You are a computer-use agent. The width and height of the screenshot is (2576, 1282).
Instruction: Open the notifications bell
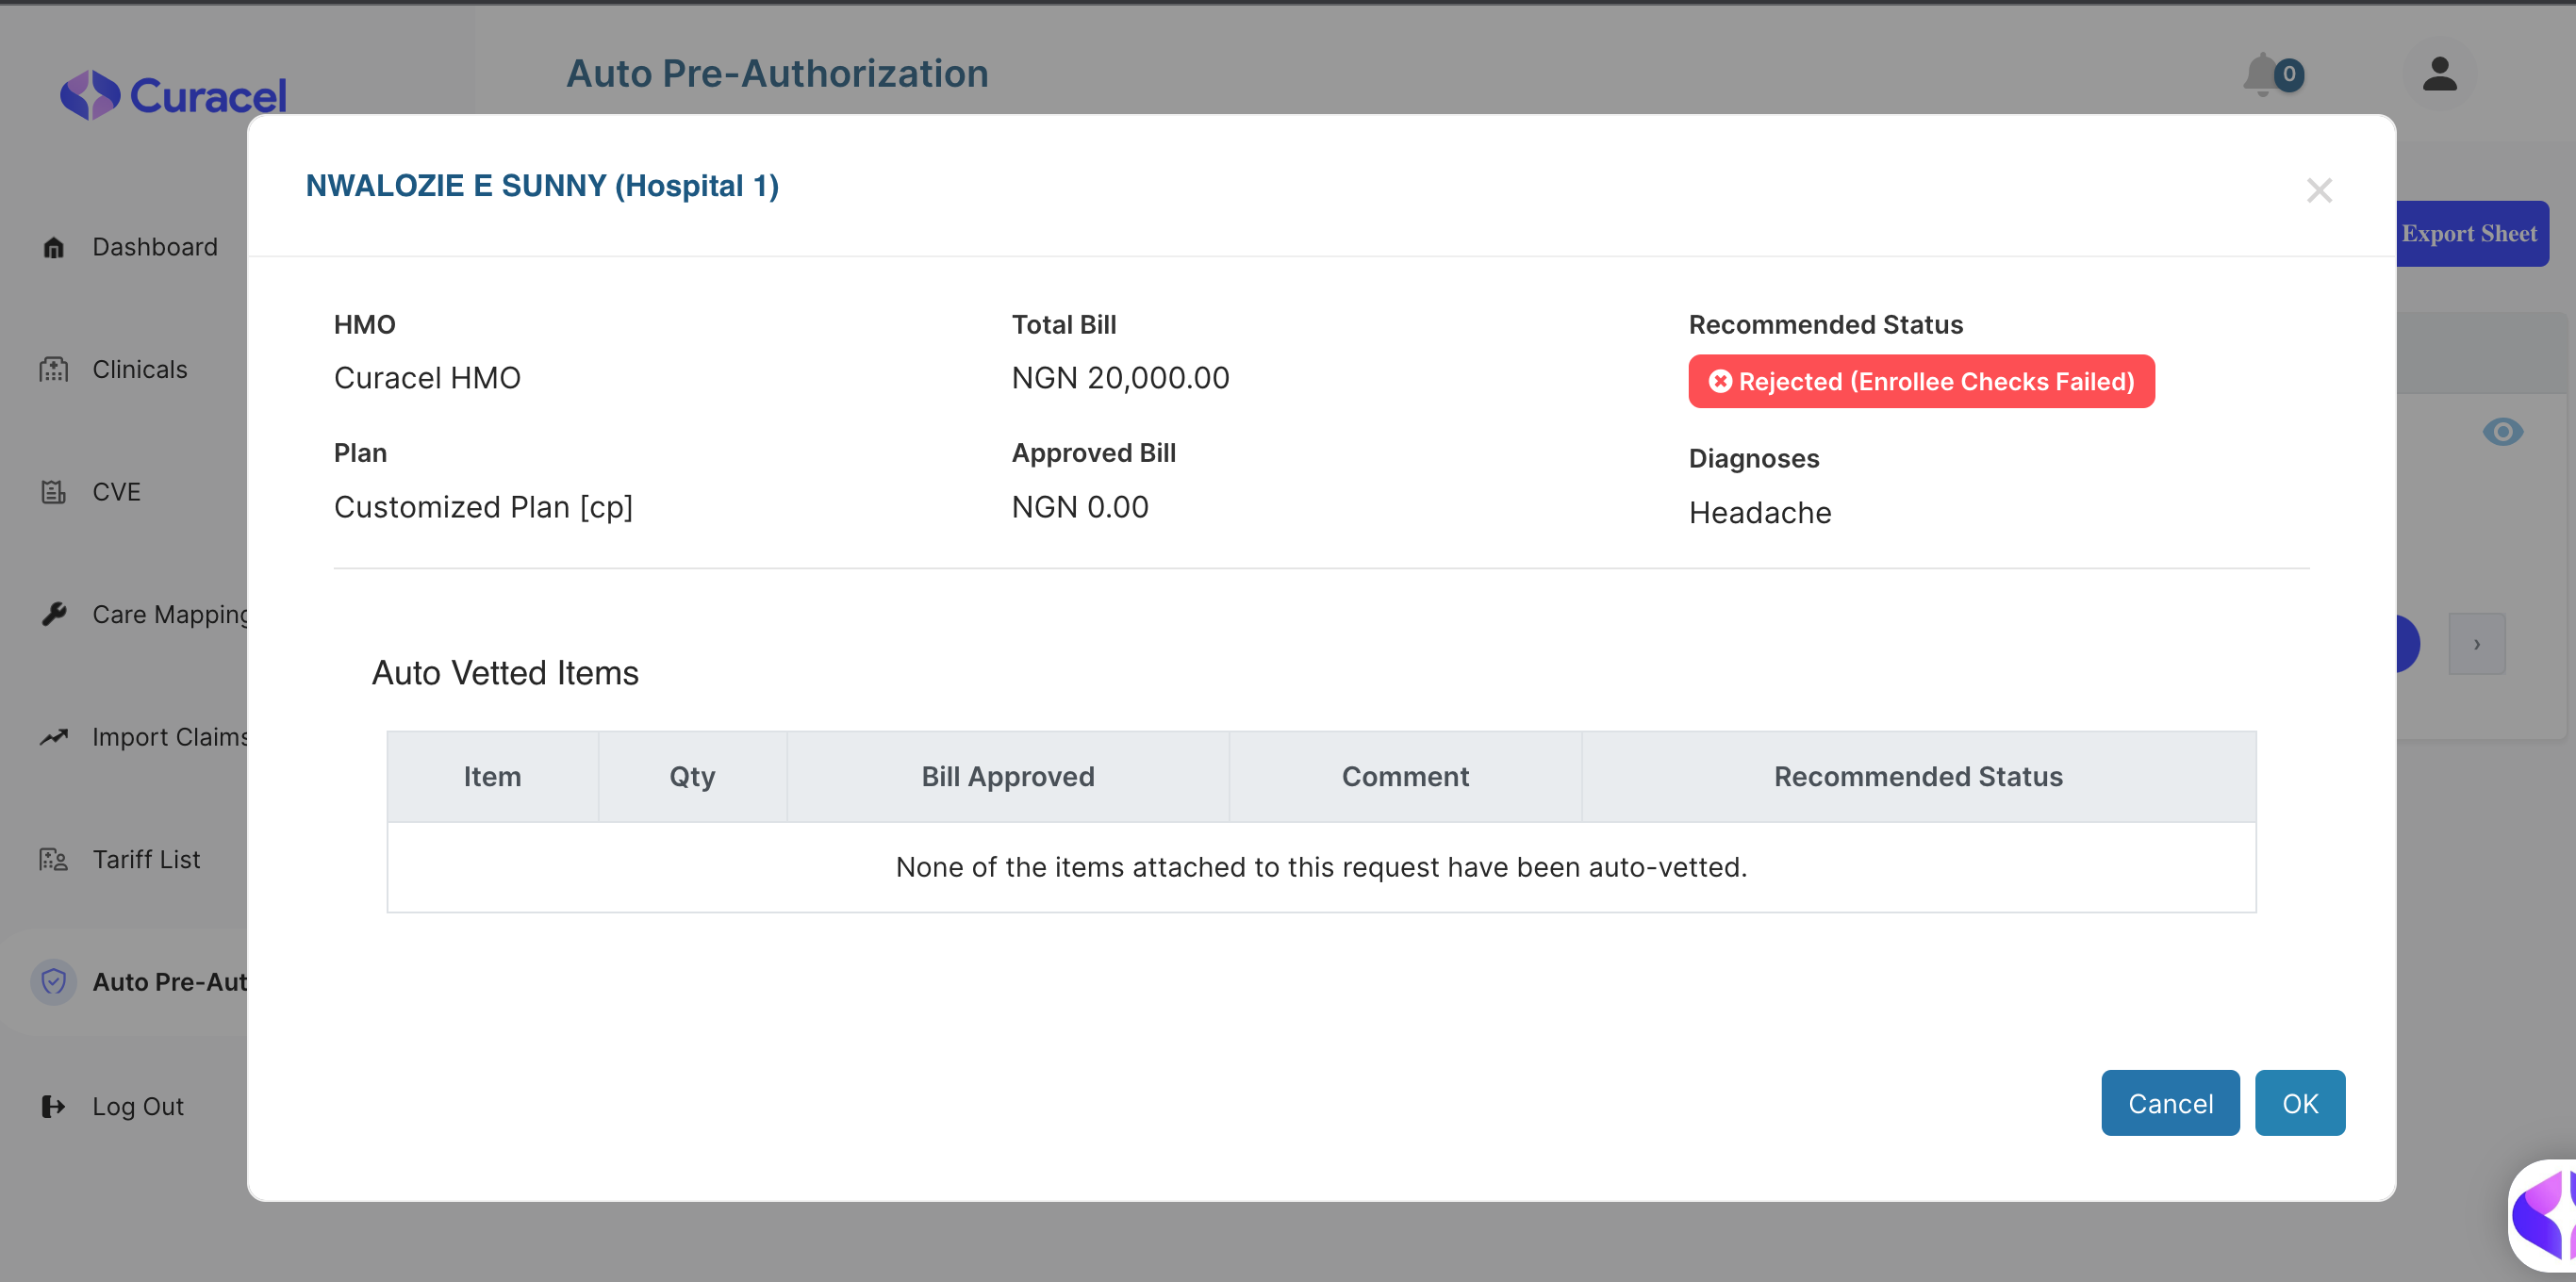tap(2263, 75)
